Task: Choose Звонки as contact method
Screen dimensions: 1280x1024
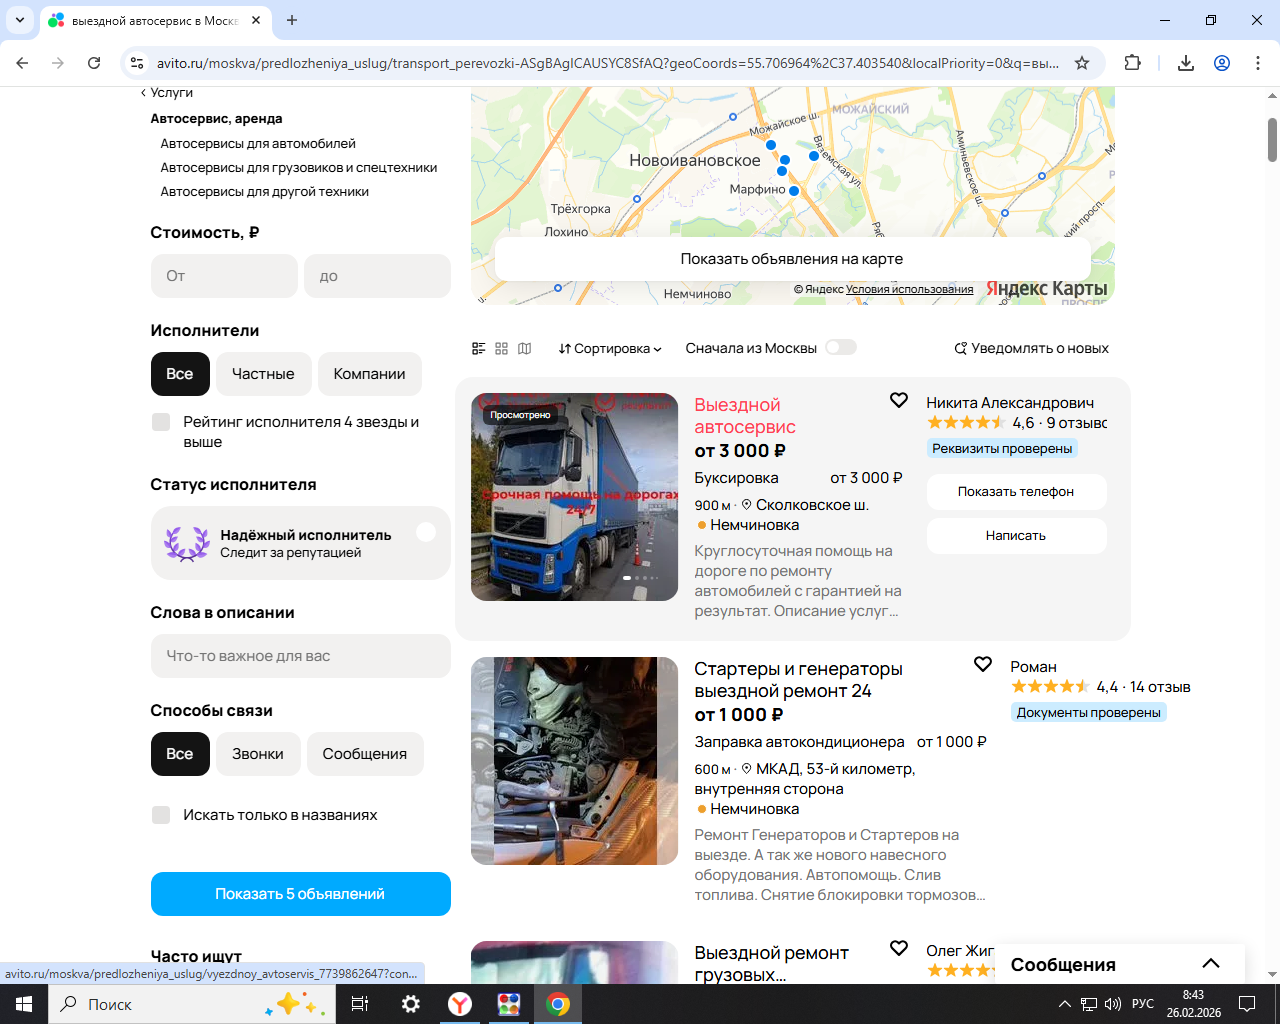Action: [258, 754]
